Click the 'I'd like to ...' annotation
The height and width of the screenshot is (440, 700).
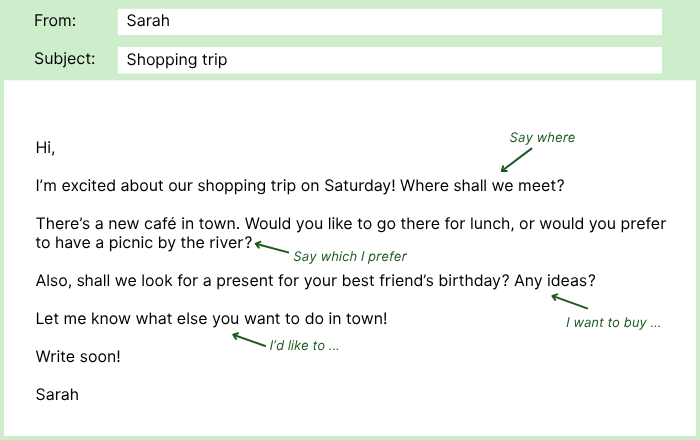tap(304, 346)
